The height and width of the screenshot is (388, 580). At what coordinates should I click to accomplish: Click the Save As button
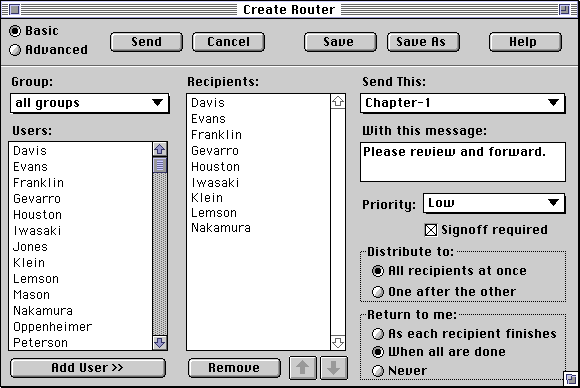tap(423, 42)
